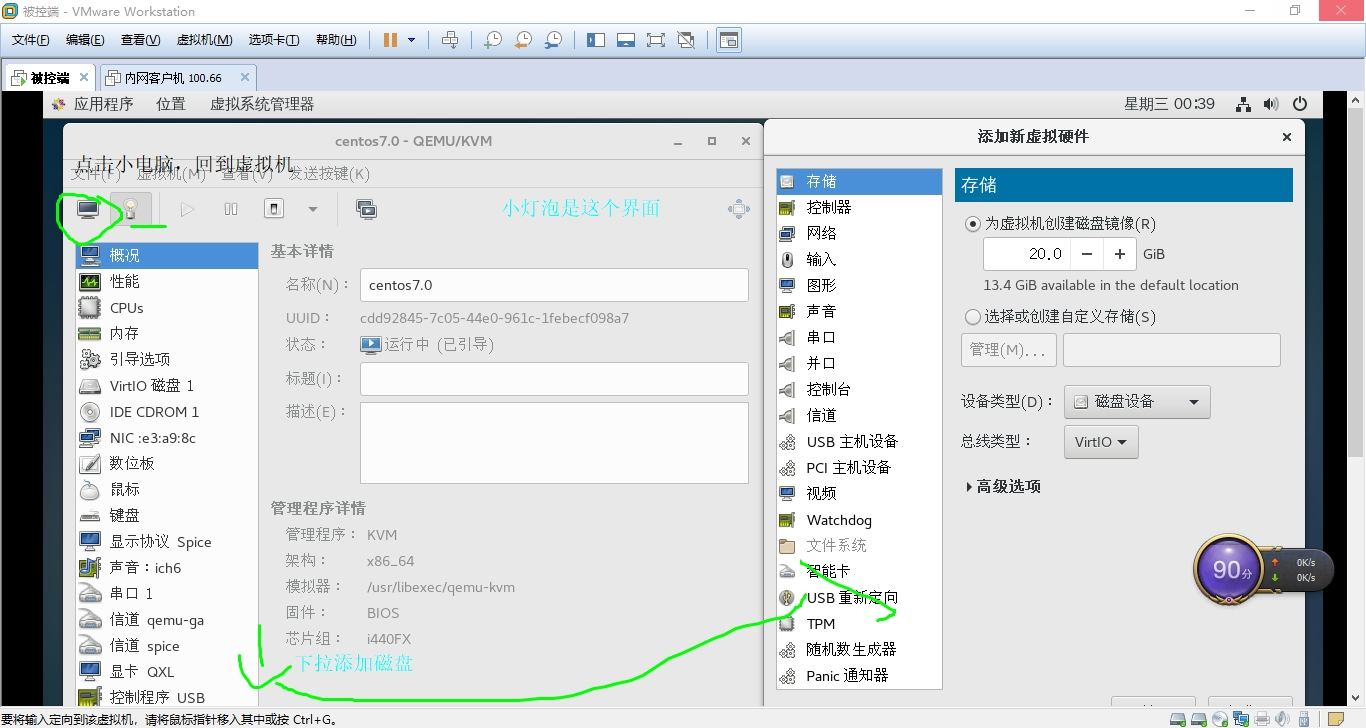1366x728 pixels.
Task: Click the Pause VM icon in virt-manager
Action: 230,208
